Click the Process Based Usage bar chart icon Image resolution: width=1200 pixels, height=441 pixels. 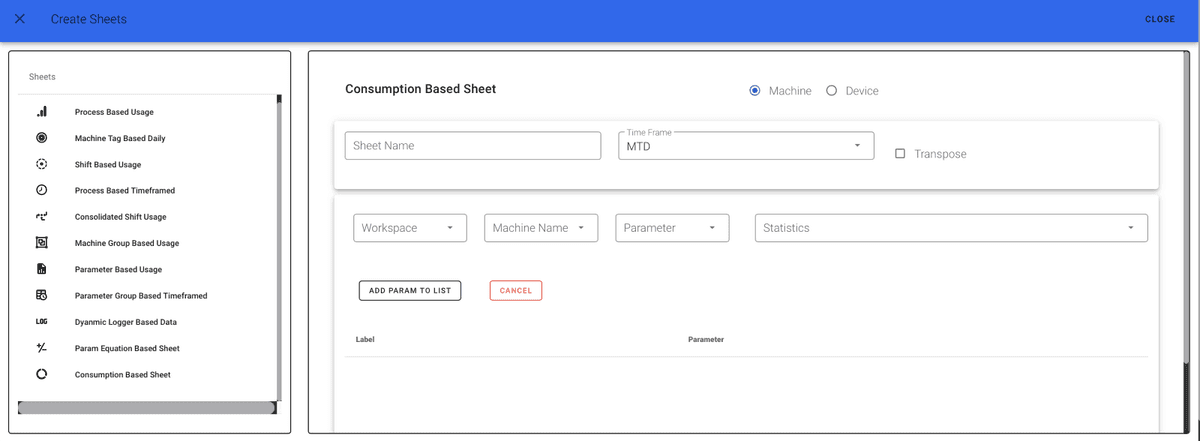tap(41, 112)
